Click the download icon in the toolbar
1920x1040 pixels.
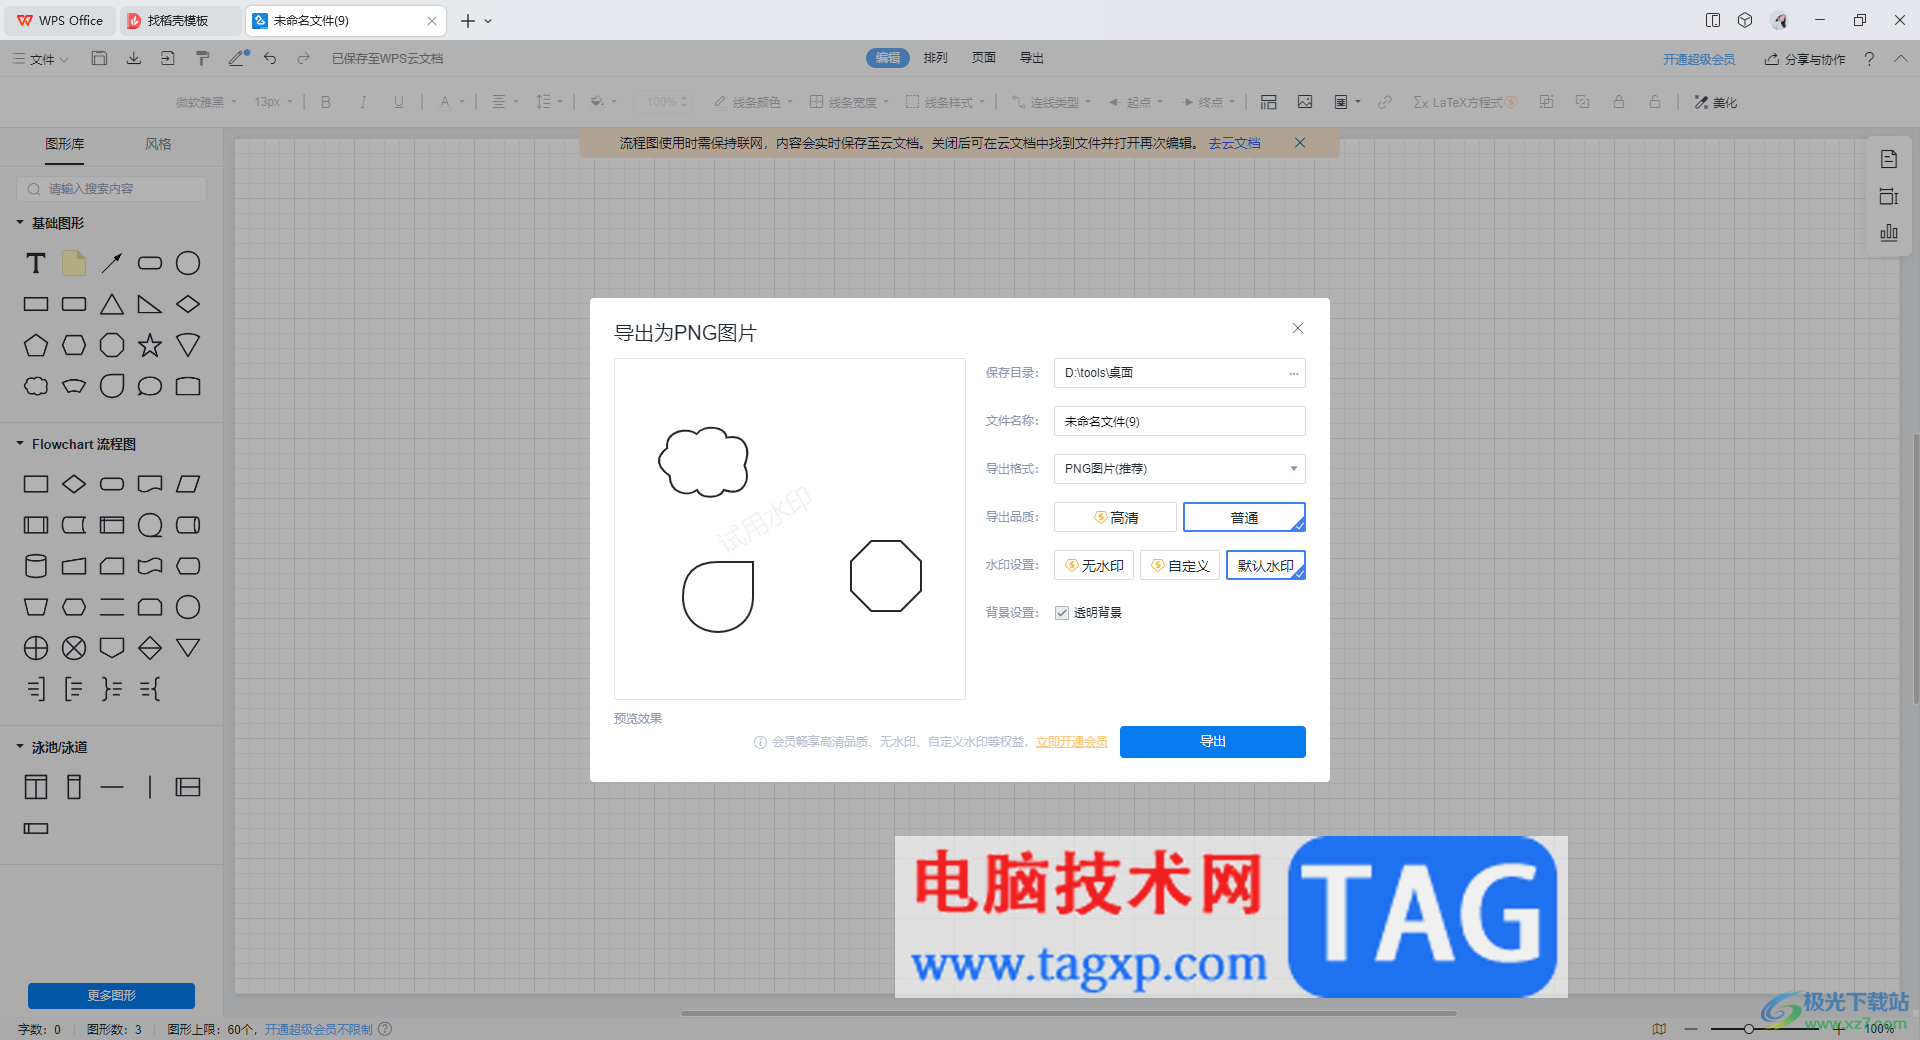(x=134, y=58)
